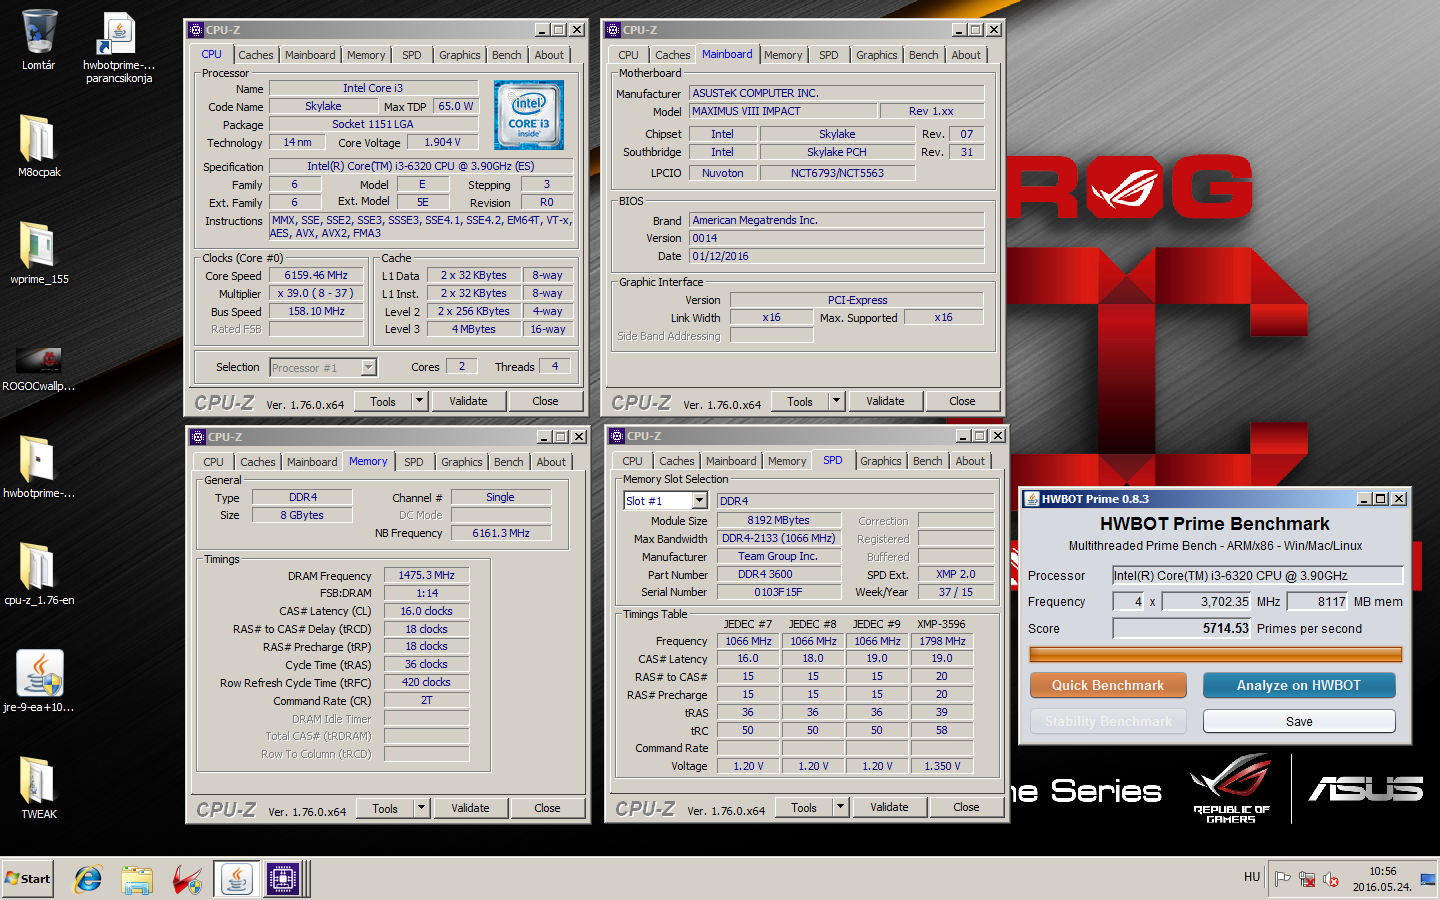The height and width of the screenshot is (900, 1440).
Task: Open About tab in Mainboard CPU-Z window
Action: point(966,55)
